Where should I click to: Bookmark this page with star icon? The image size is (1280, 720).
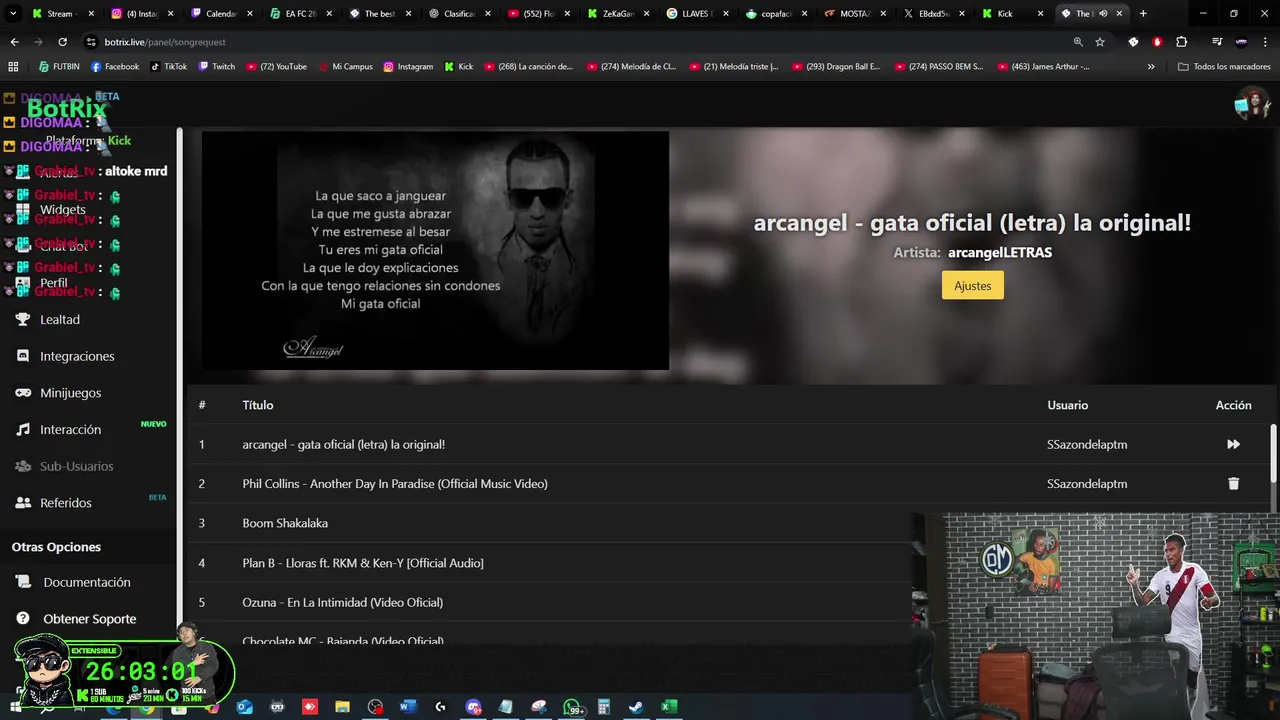1100,42
